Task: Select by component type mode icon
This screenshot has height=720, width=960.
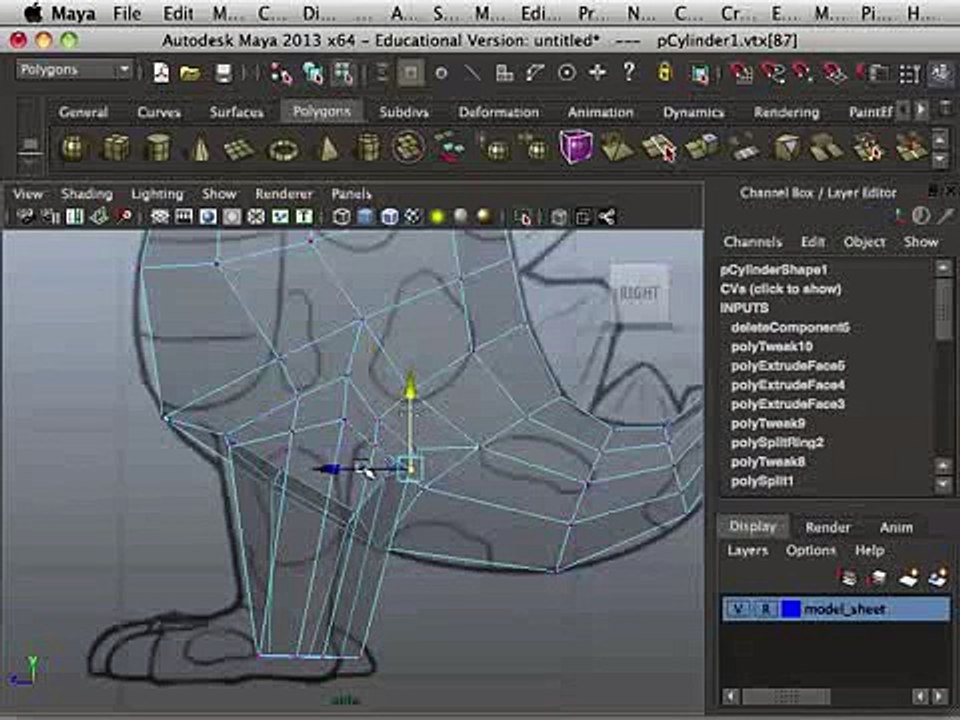Action: click(343, 73)
